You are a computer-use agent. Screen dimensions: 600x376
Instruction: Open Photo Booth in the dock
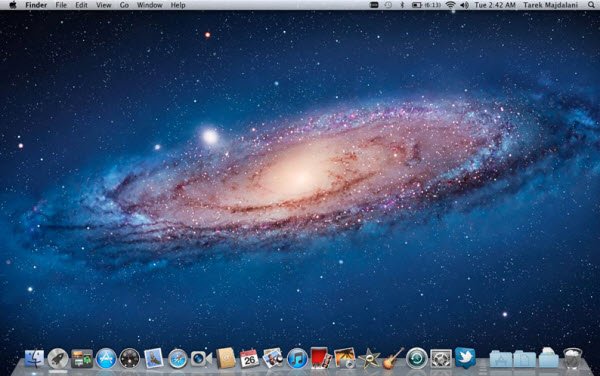321,358
